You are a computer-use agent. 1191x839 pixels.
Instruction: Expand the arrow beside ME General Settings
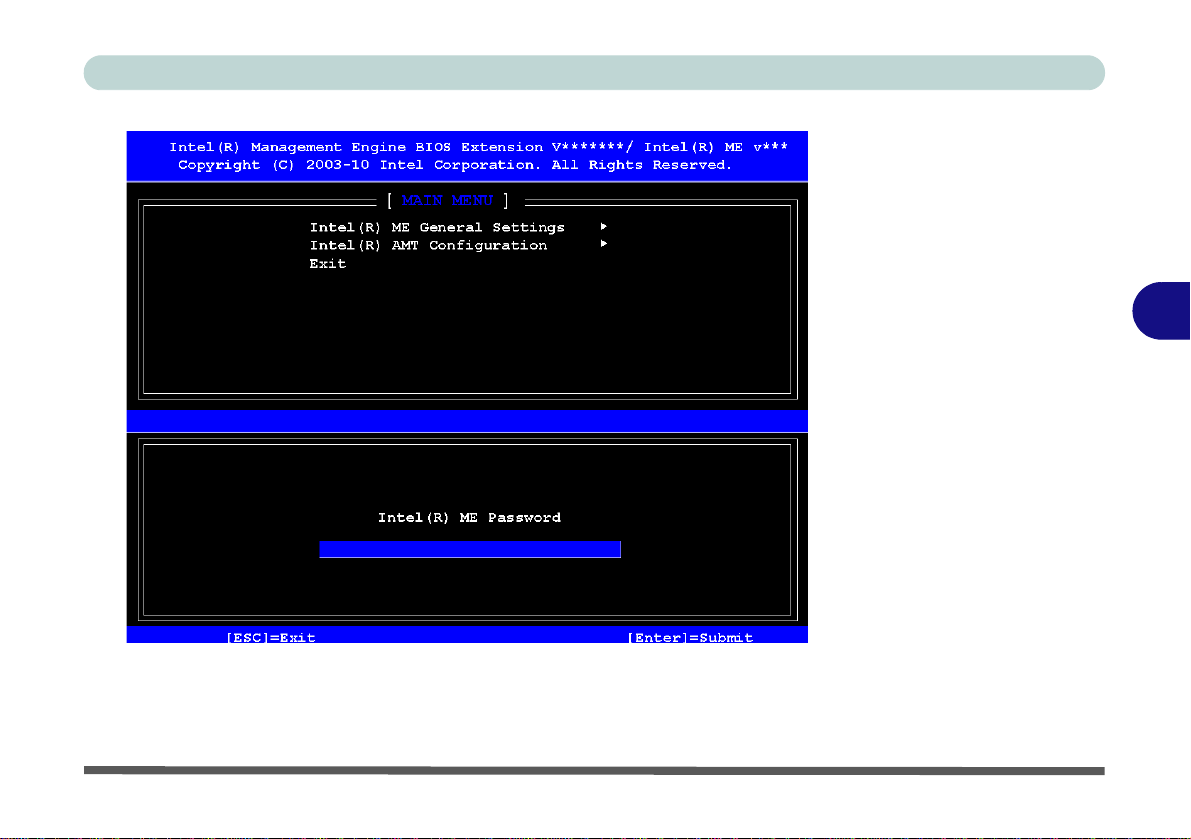click(x=604, y=226)
